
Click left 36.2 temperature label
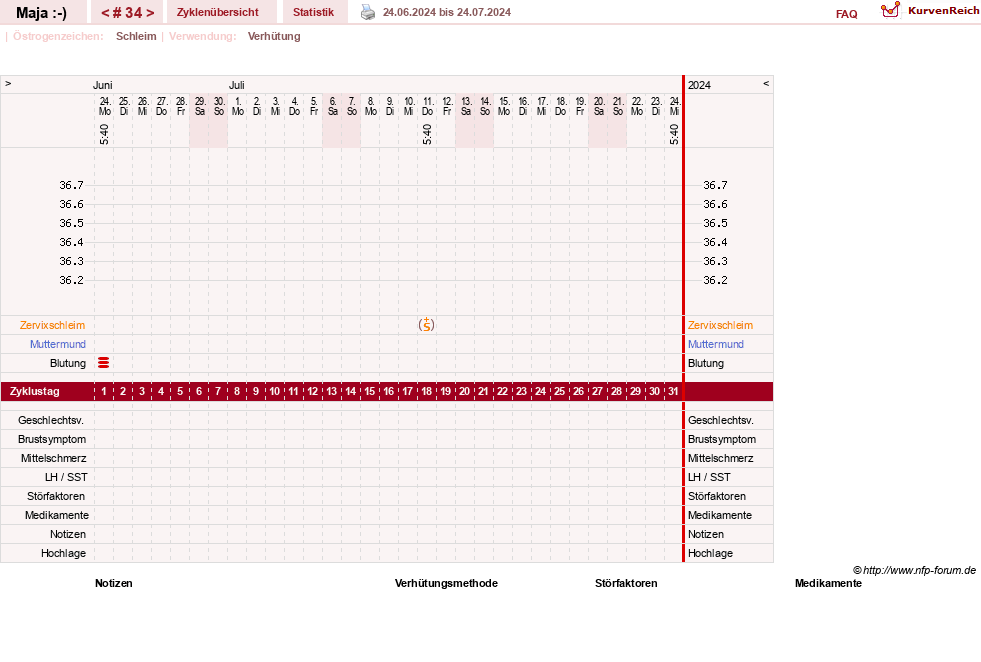(x=71, y=280)
